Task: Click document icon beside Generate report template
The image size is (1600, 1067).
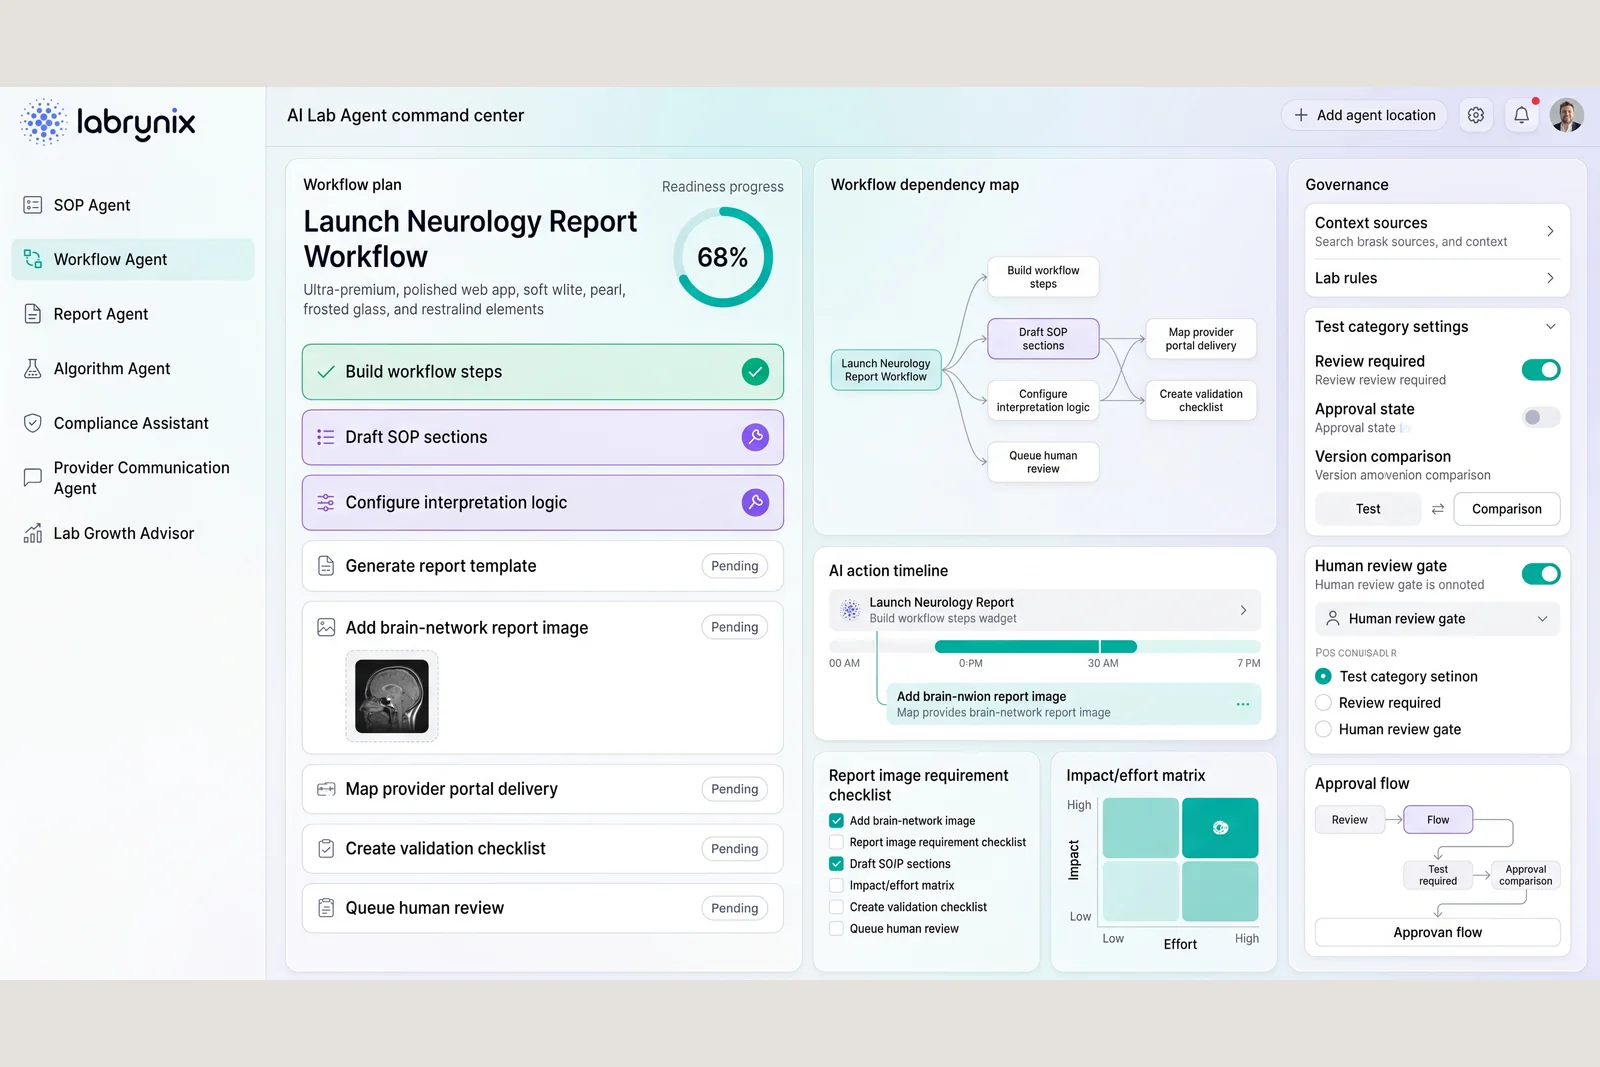Action: (326, 566)
